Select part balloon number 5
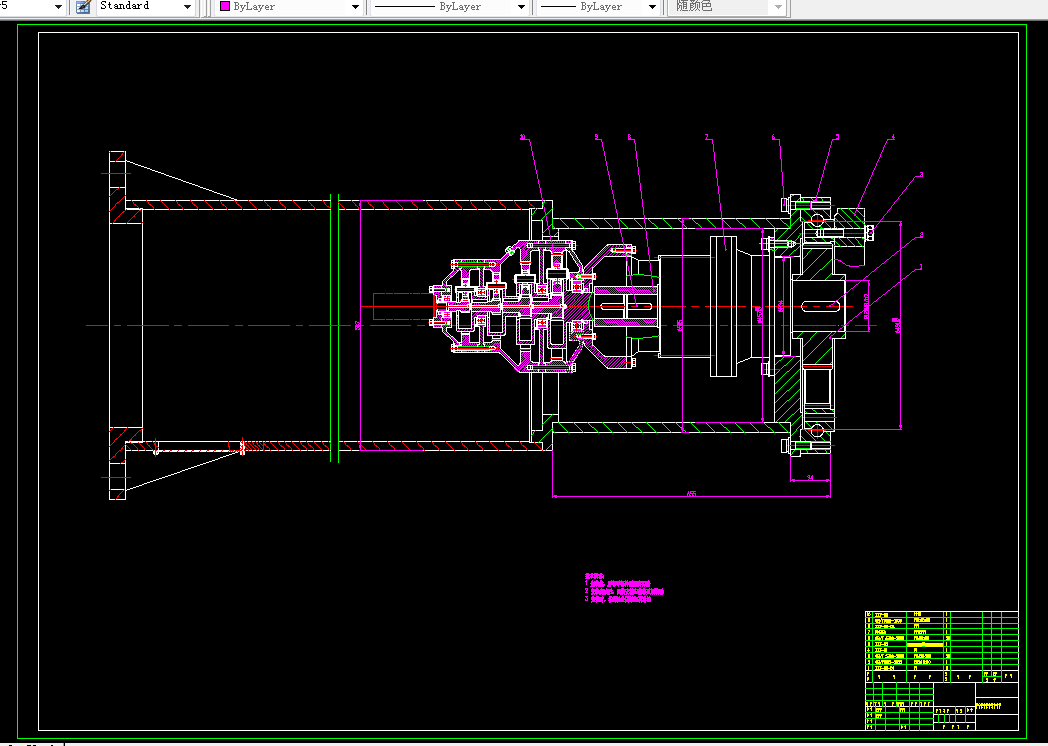Viewport: 1048px width, 746px height. click(837, 137)
